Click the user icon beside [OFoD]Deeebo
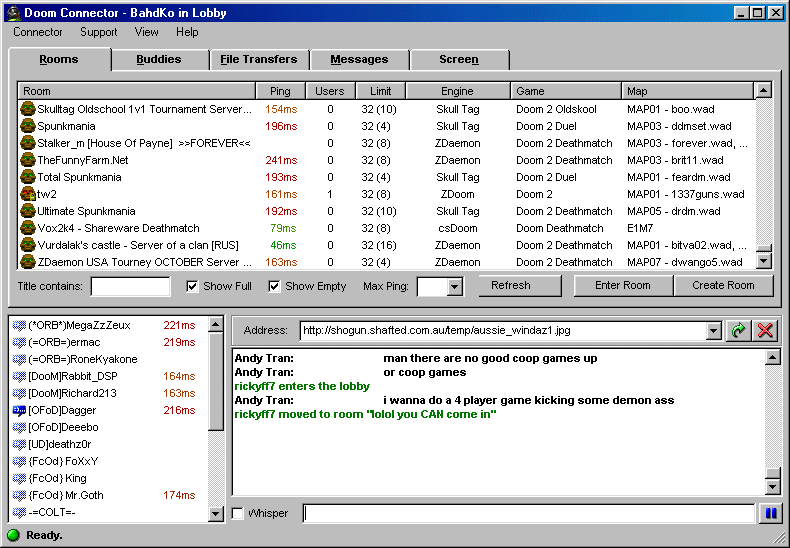790x548 pixels. coord(19,428)
